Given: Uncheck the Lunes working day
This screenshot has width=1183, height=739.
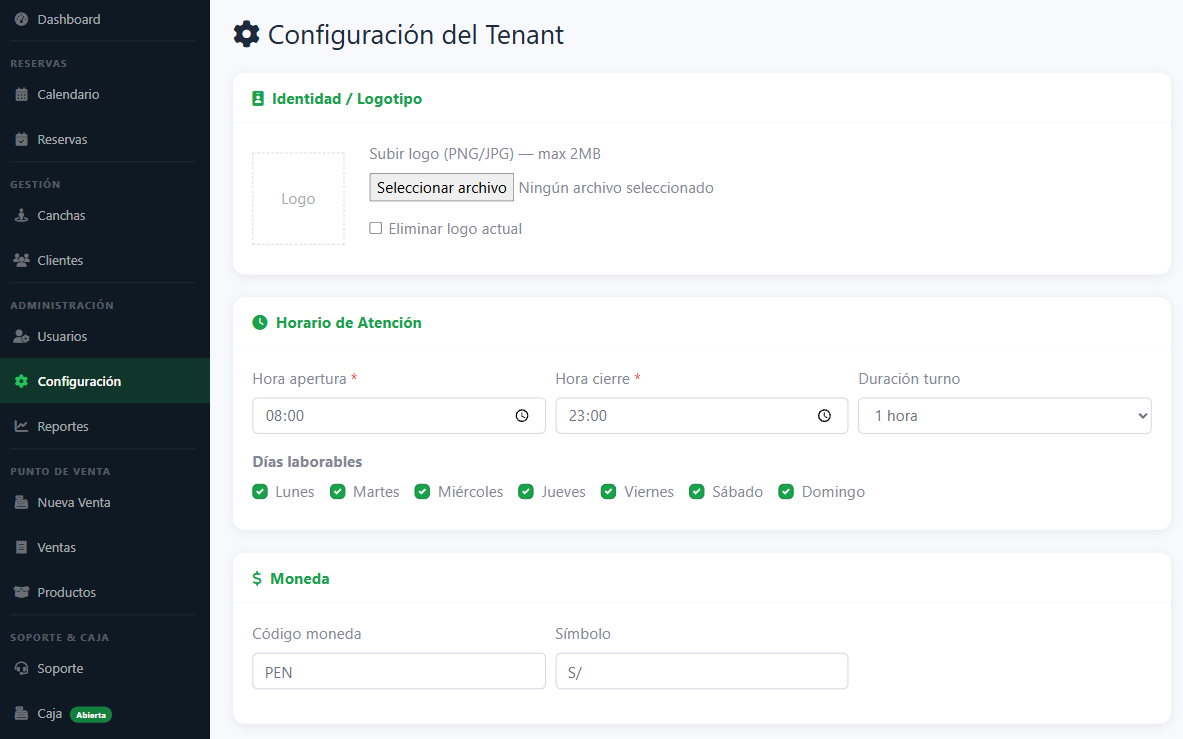Looking at the screenshot, I should point(260,492).
